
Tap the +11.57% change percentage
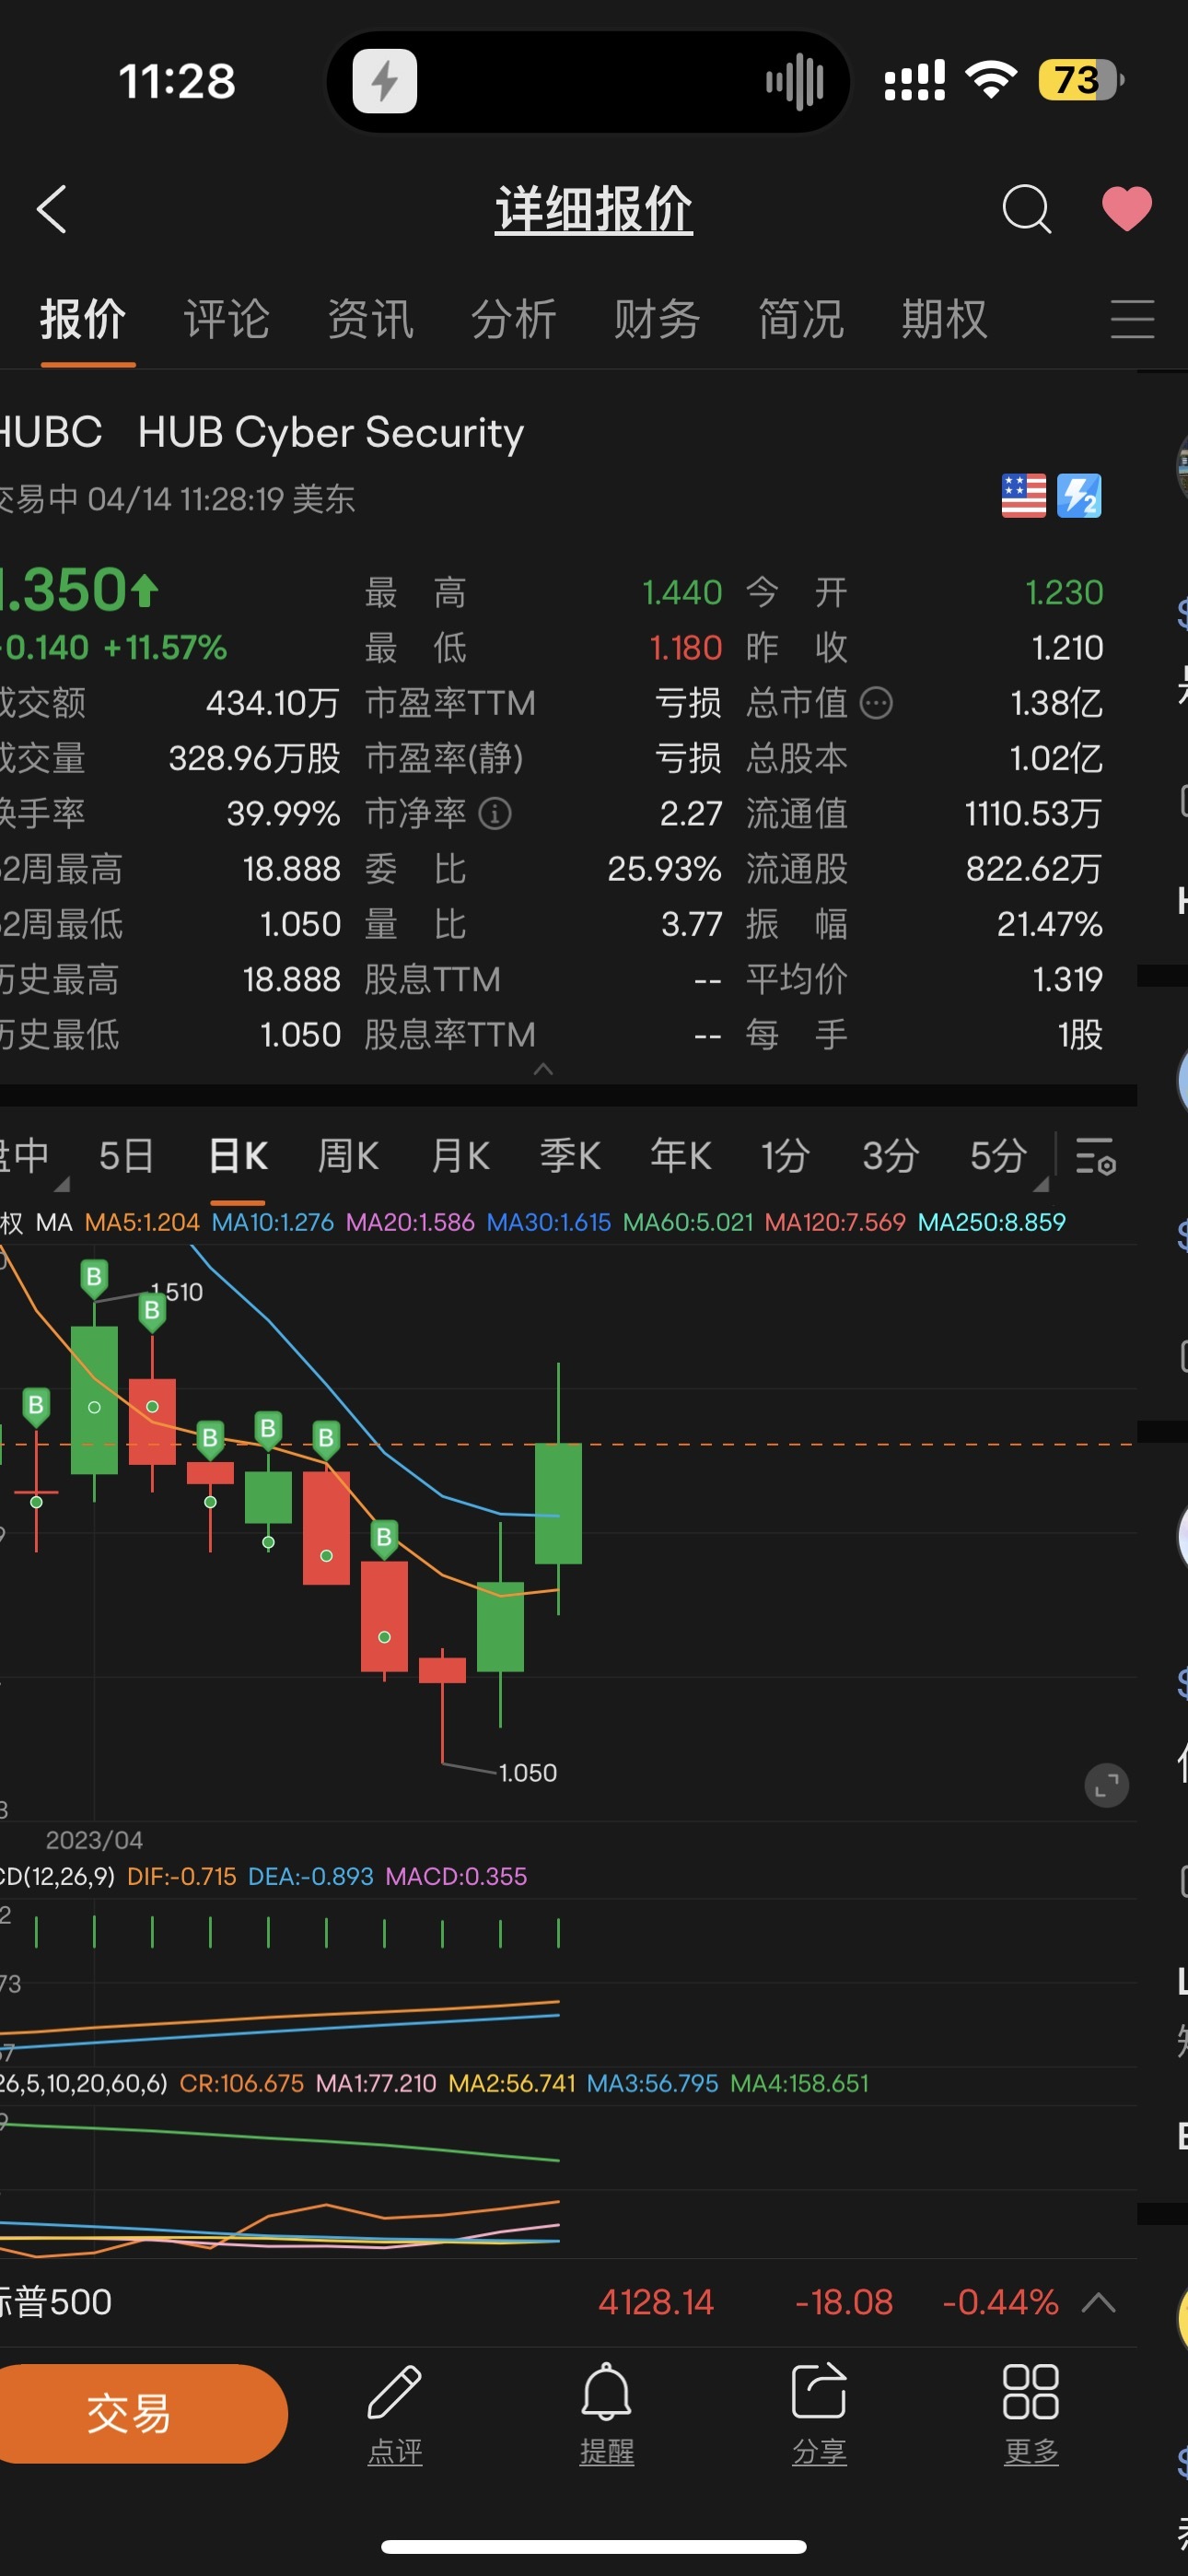point(165,648)
